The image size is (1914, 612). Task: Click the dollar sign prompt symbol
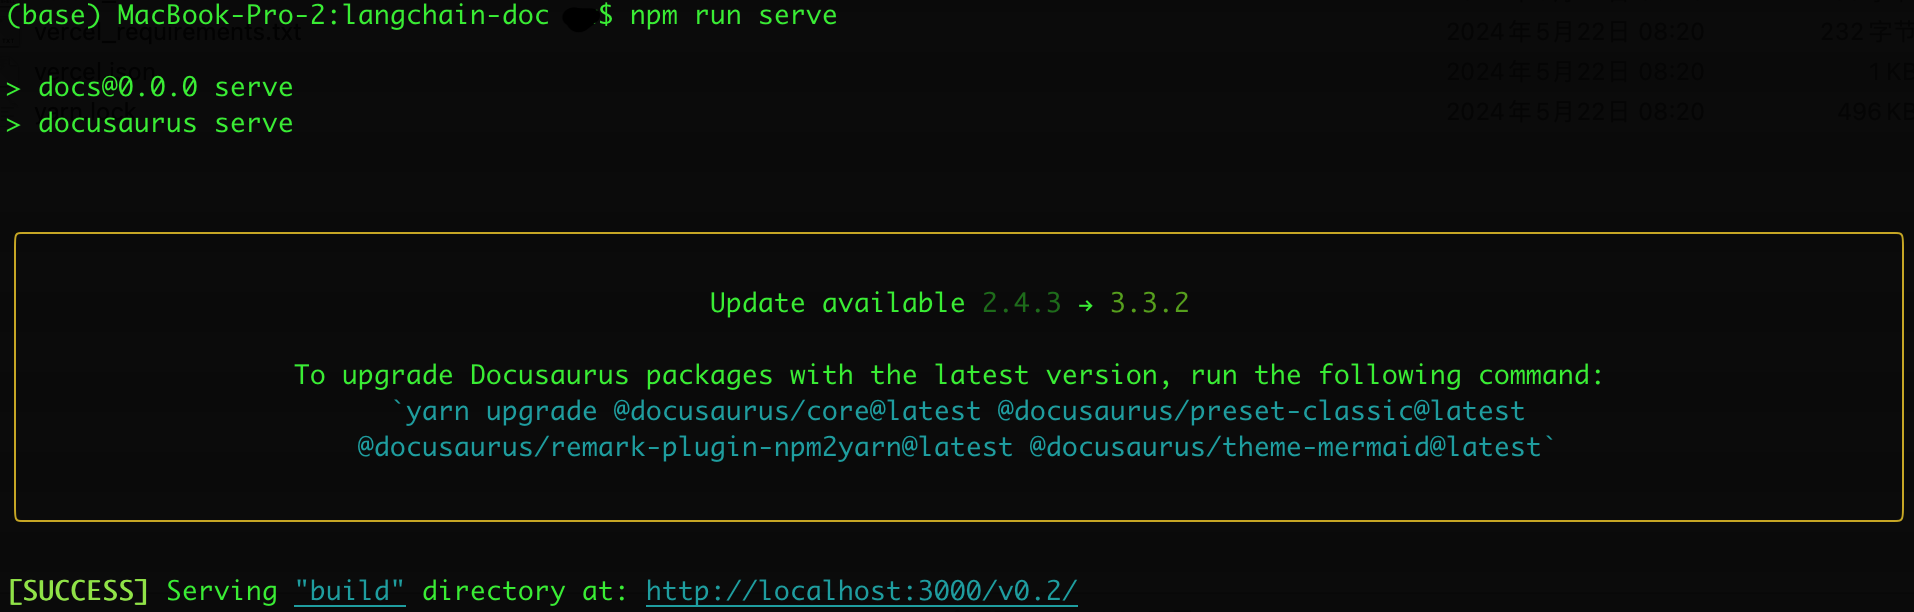[x=605, y=16]
